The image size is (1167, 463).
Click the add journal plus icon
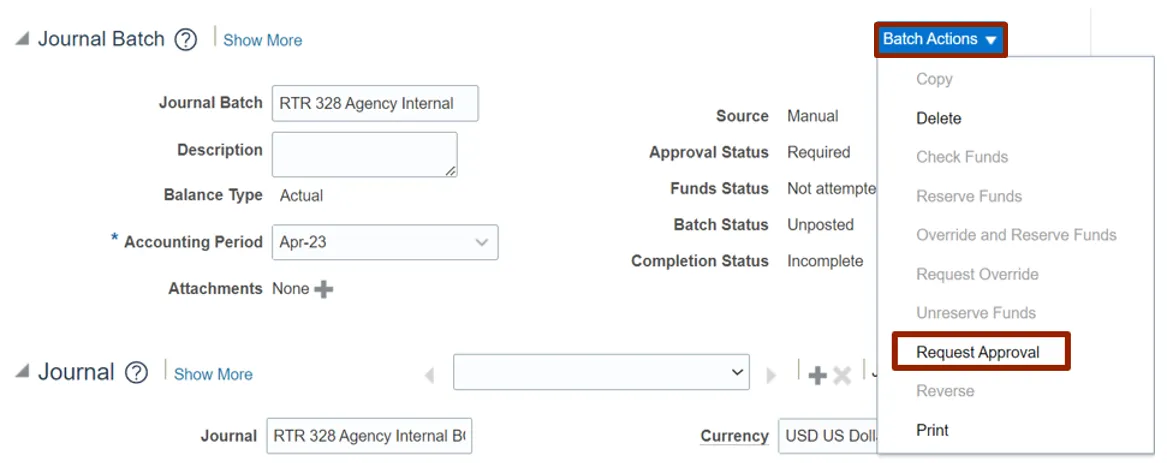817,376
